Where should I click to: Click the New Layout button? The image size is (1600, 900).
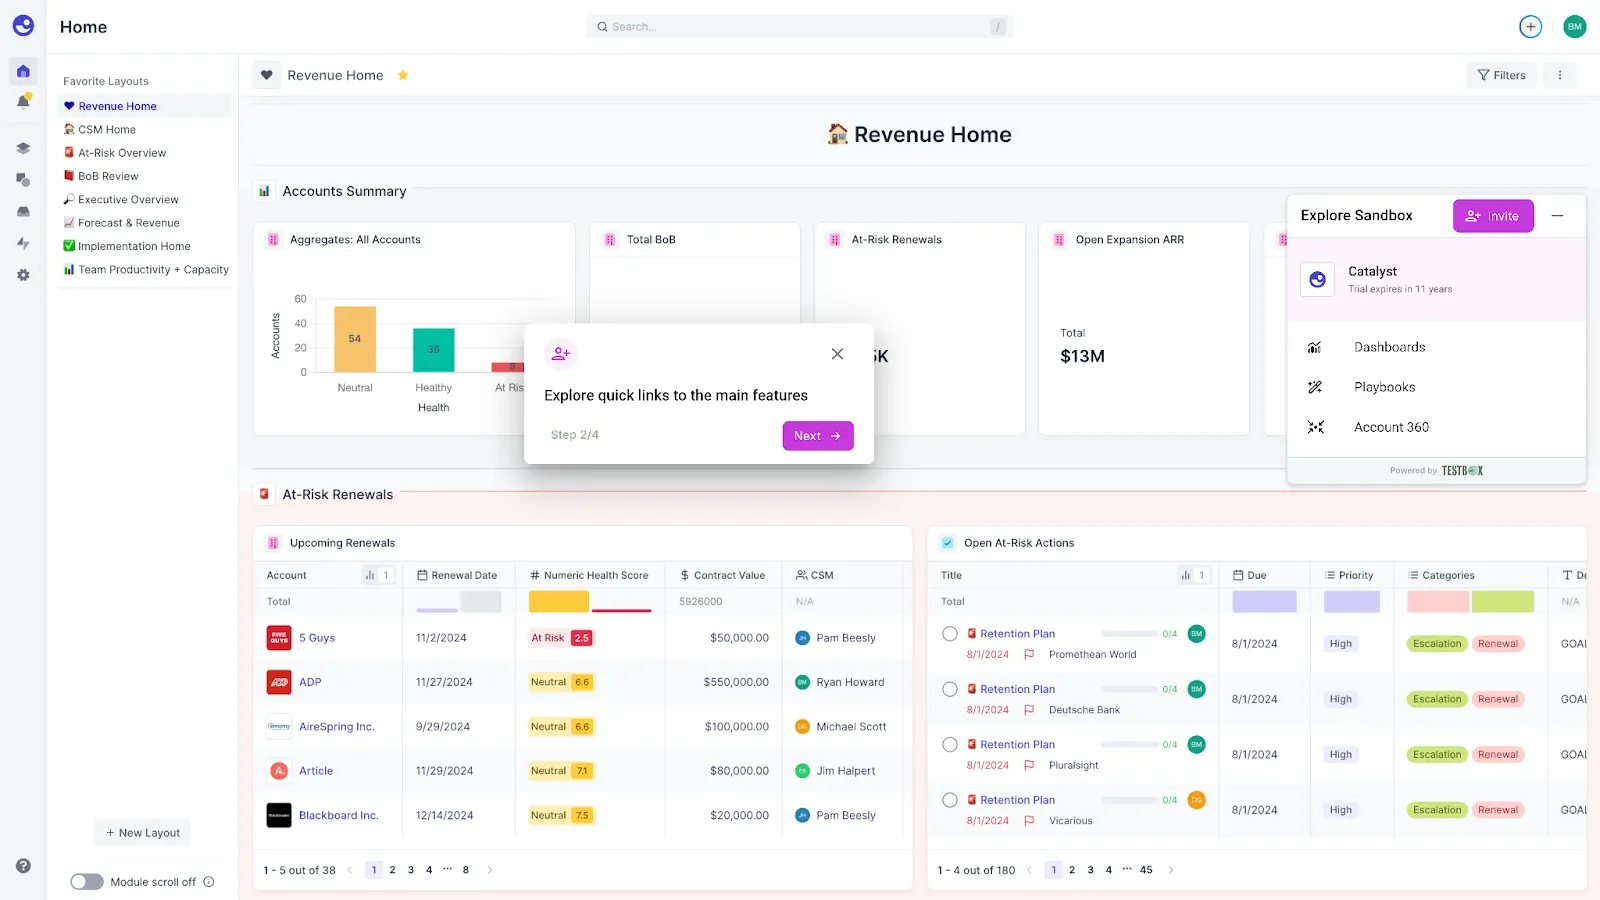[x=143, y=833]
